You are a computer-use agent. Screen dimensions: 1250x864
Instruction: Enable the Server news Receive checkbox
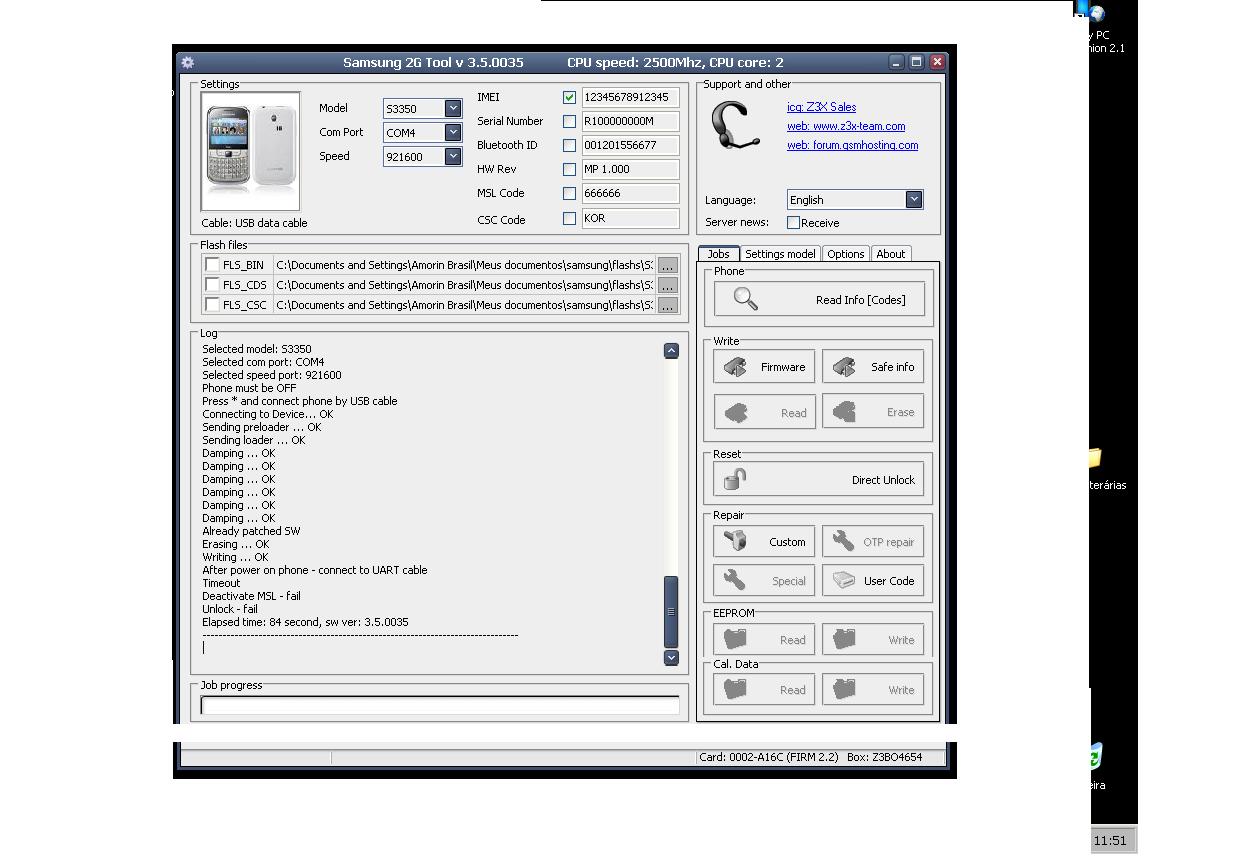[x=793, y=223]
